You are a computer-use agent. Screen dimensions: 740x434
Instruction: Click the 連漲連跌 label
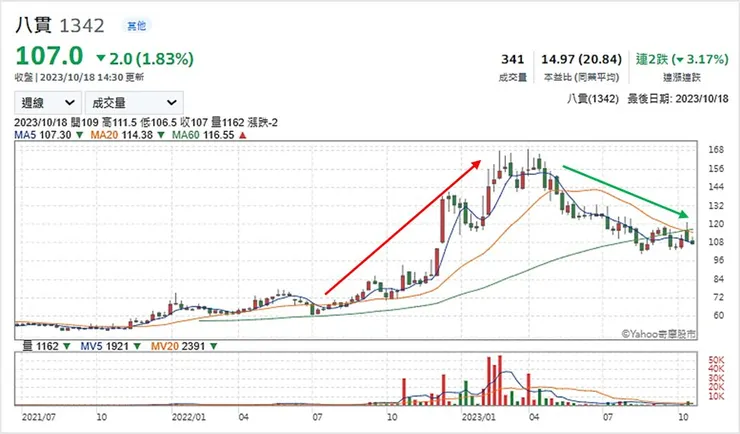tap(682, 77)
